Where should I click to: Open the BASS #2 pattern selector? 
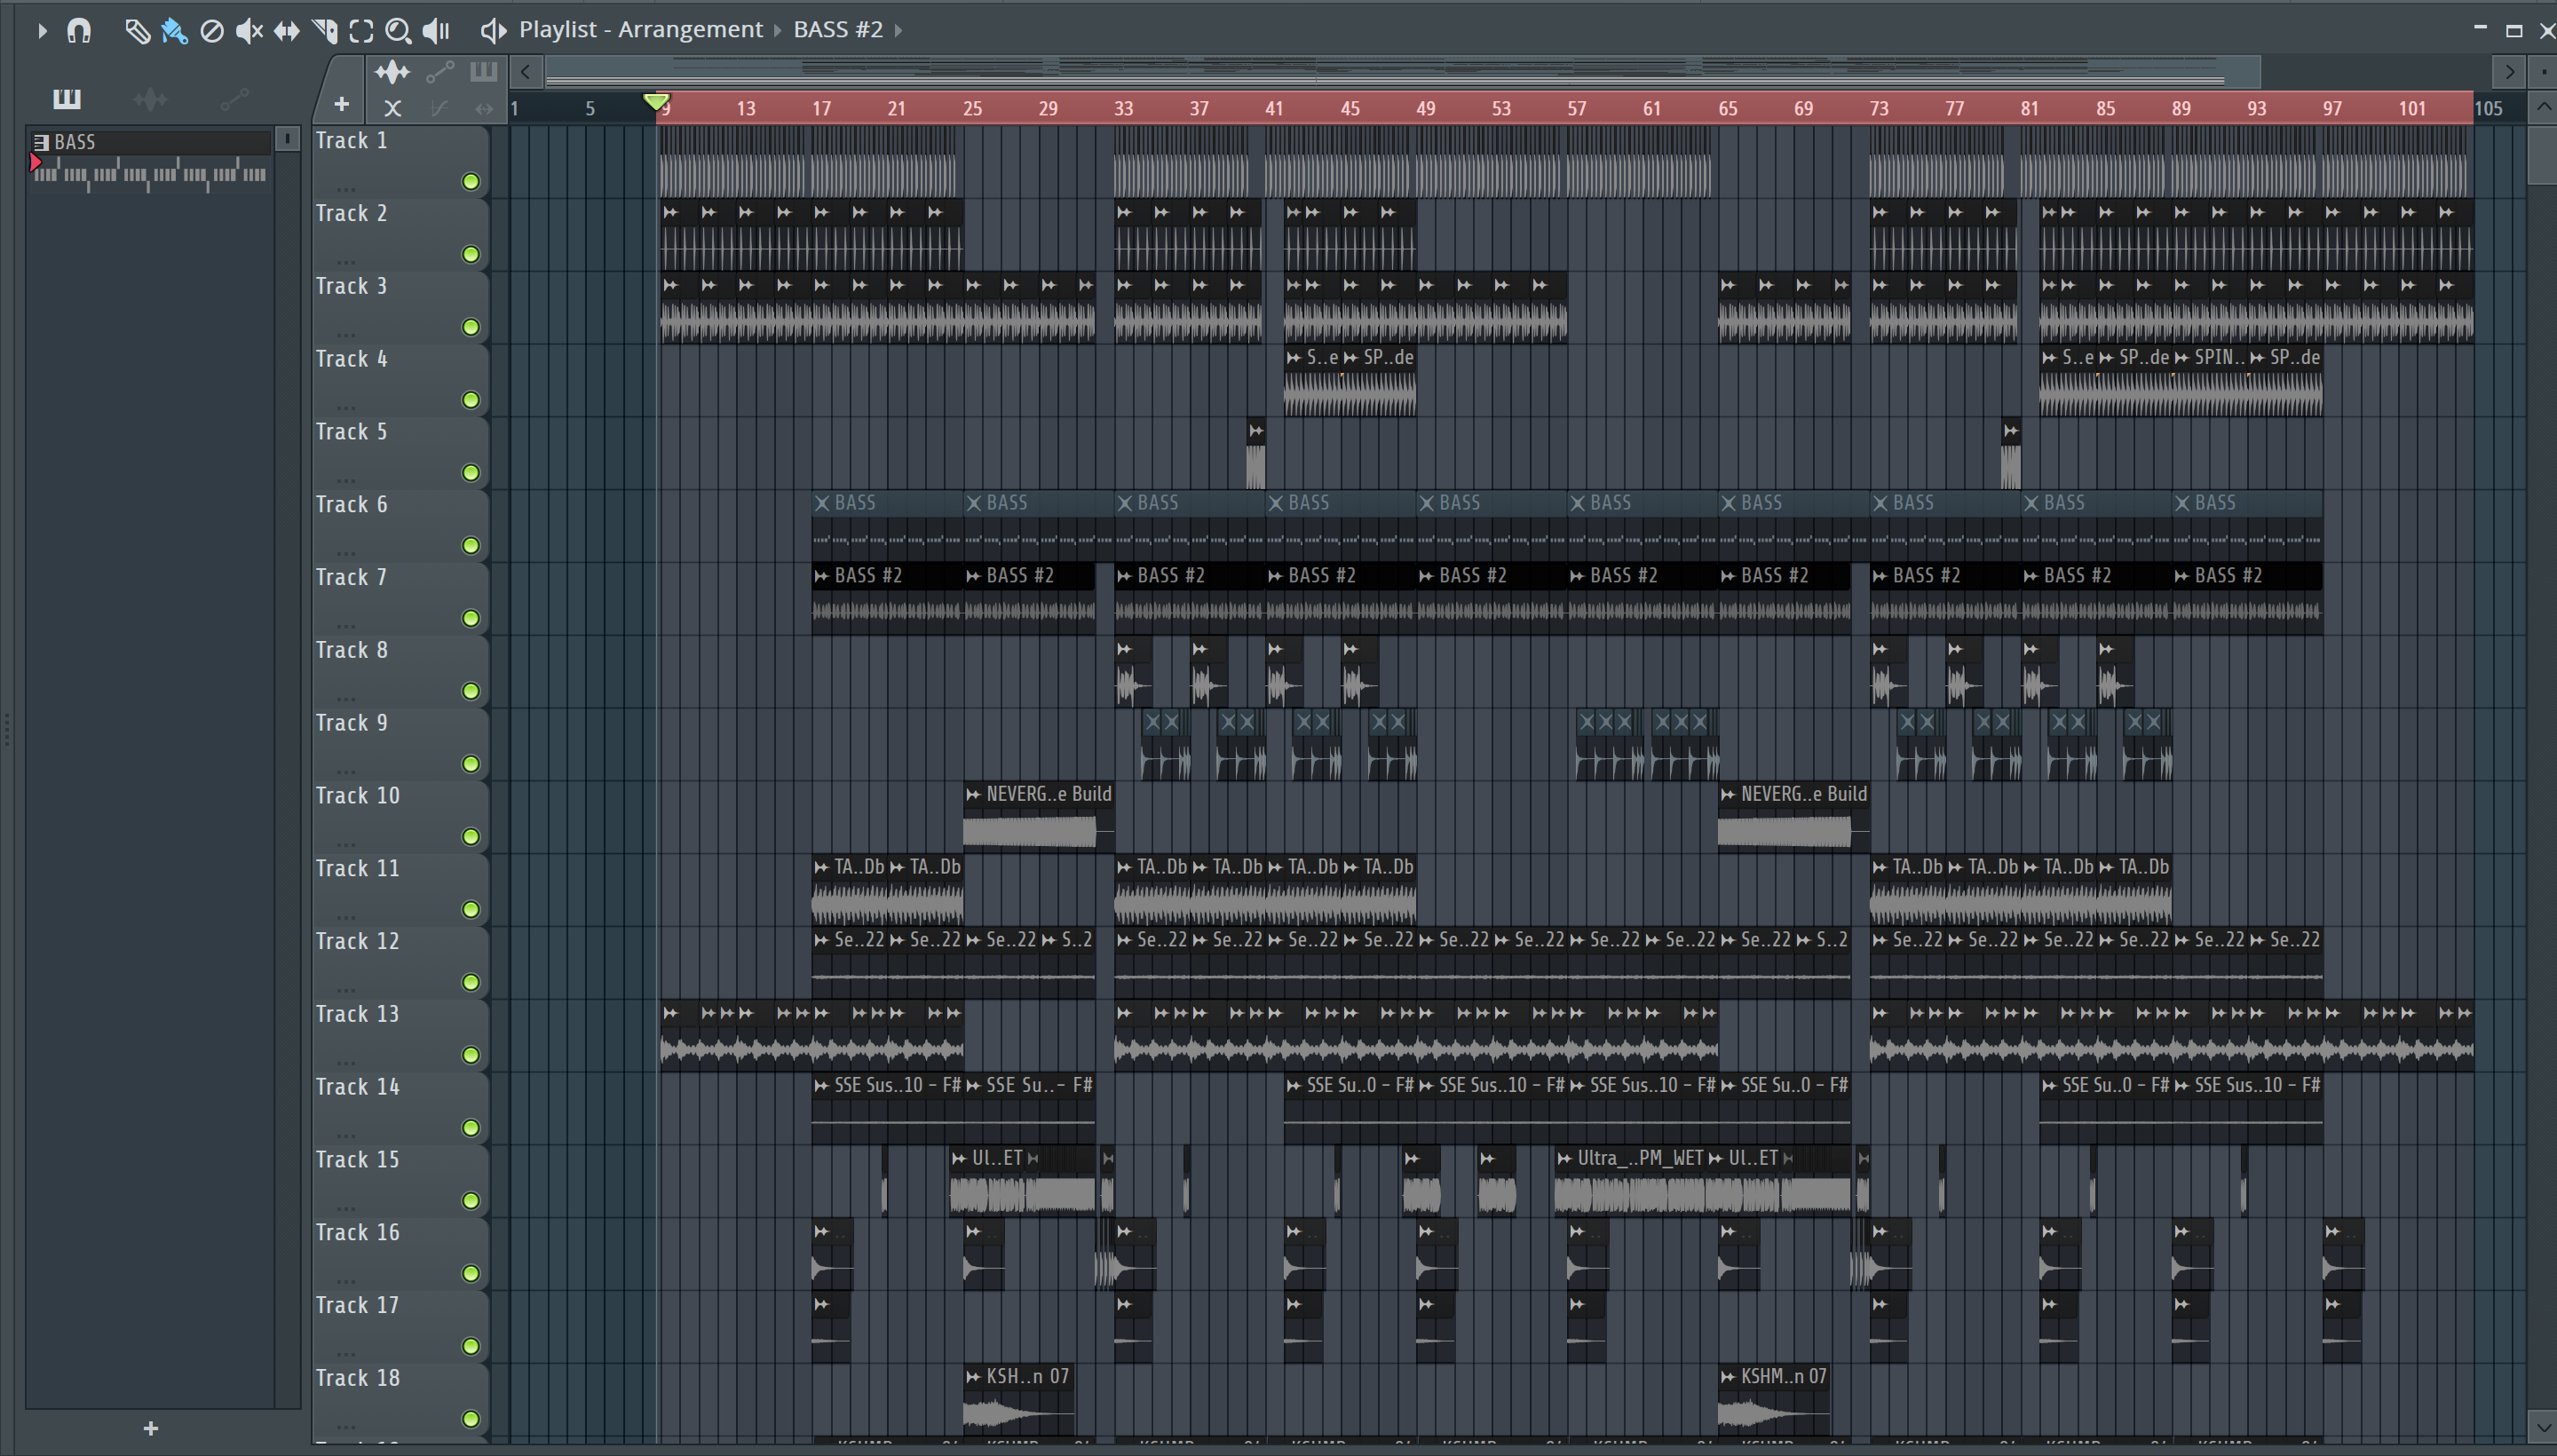point(838,30)
